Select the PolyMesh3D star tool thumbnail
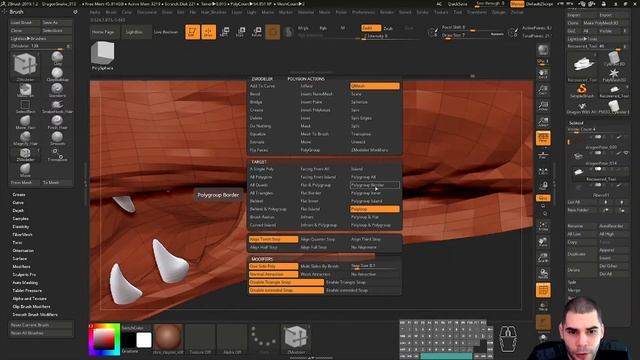Viewport: 640px width, 360px height. tap(613, 74)
